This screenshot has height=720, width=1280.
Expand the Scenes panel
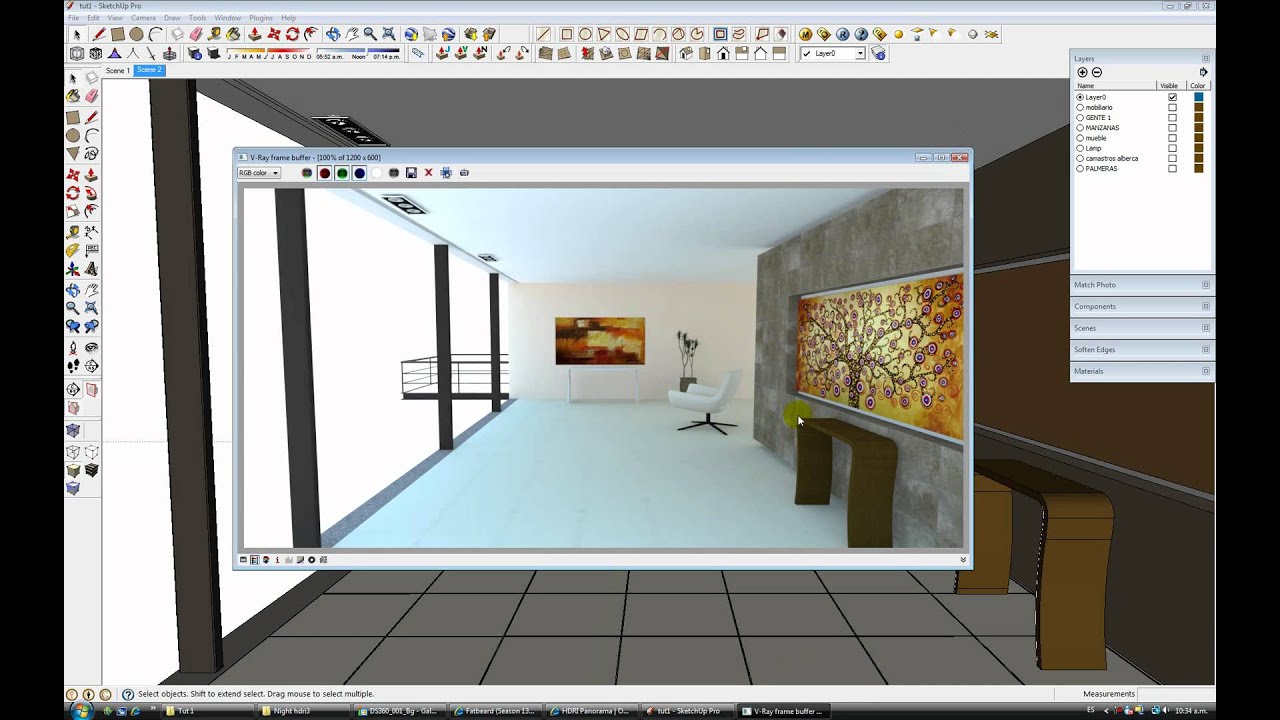pyautogui.click(x=1142, y=328)
